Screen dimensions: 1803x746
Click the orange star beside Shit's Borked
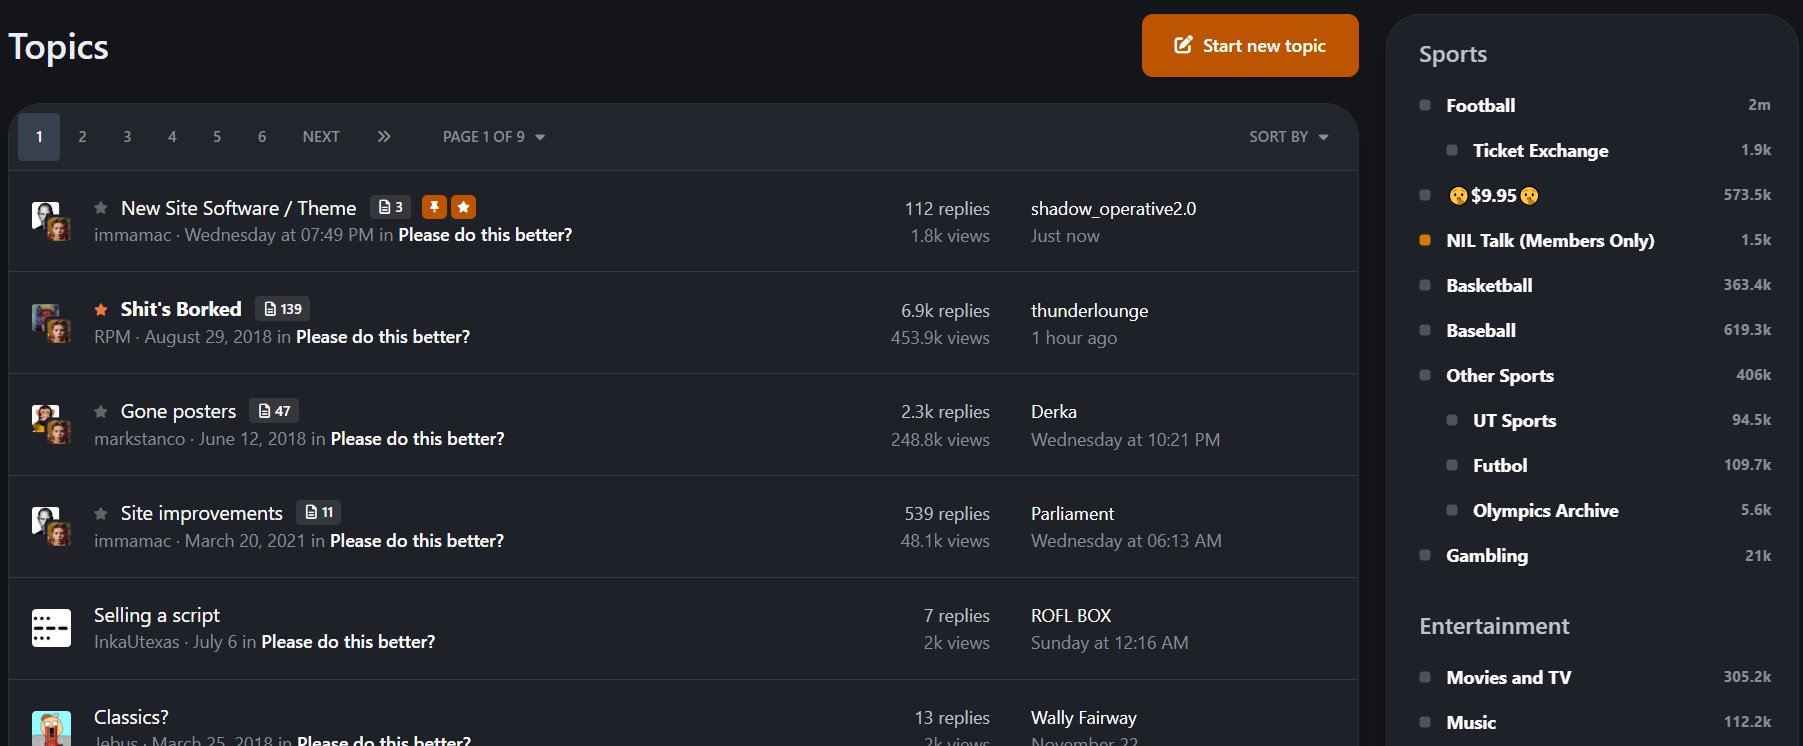coord(101,310)
